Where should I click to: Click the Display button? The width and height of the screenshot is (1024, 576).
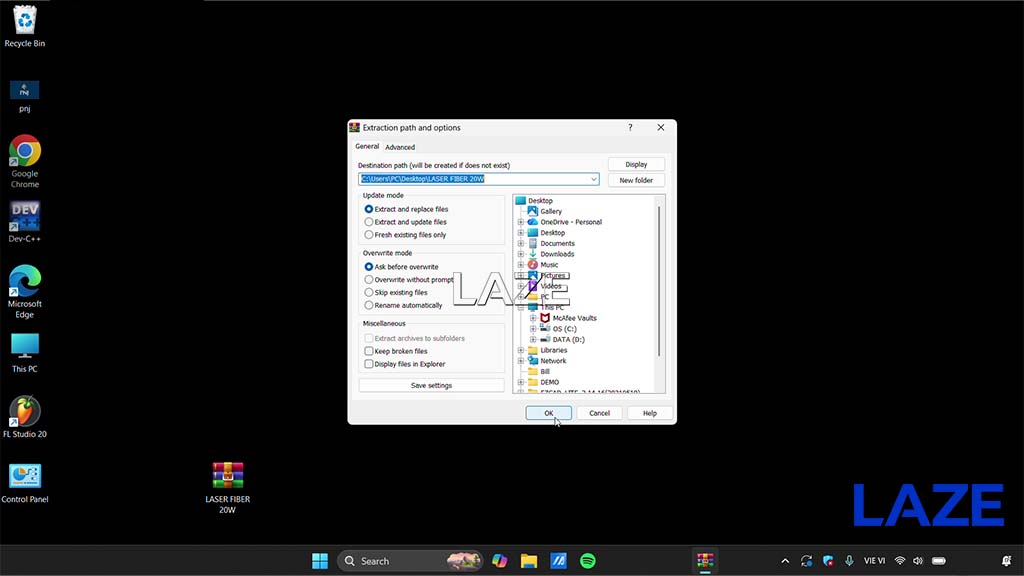636,165
